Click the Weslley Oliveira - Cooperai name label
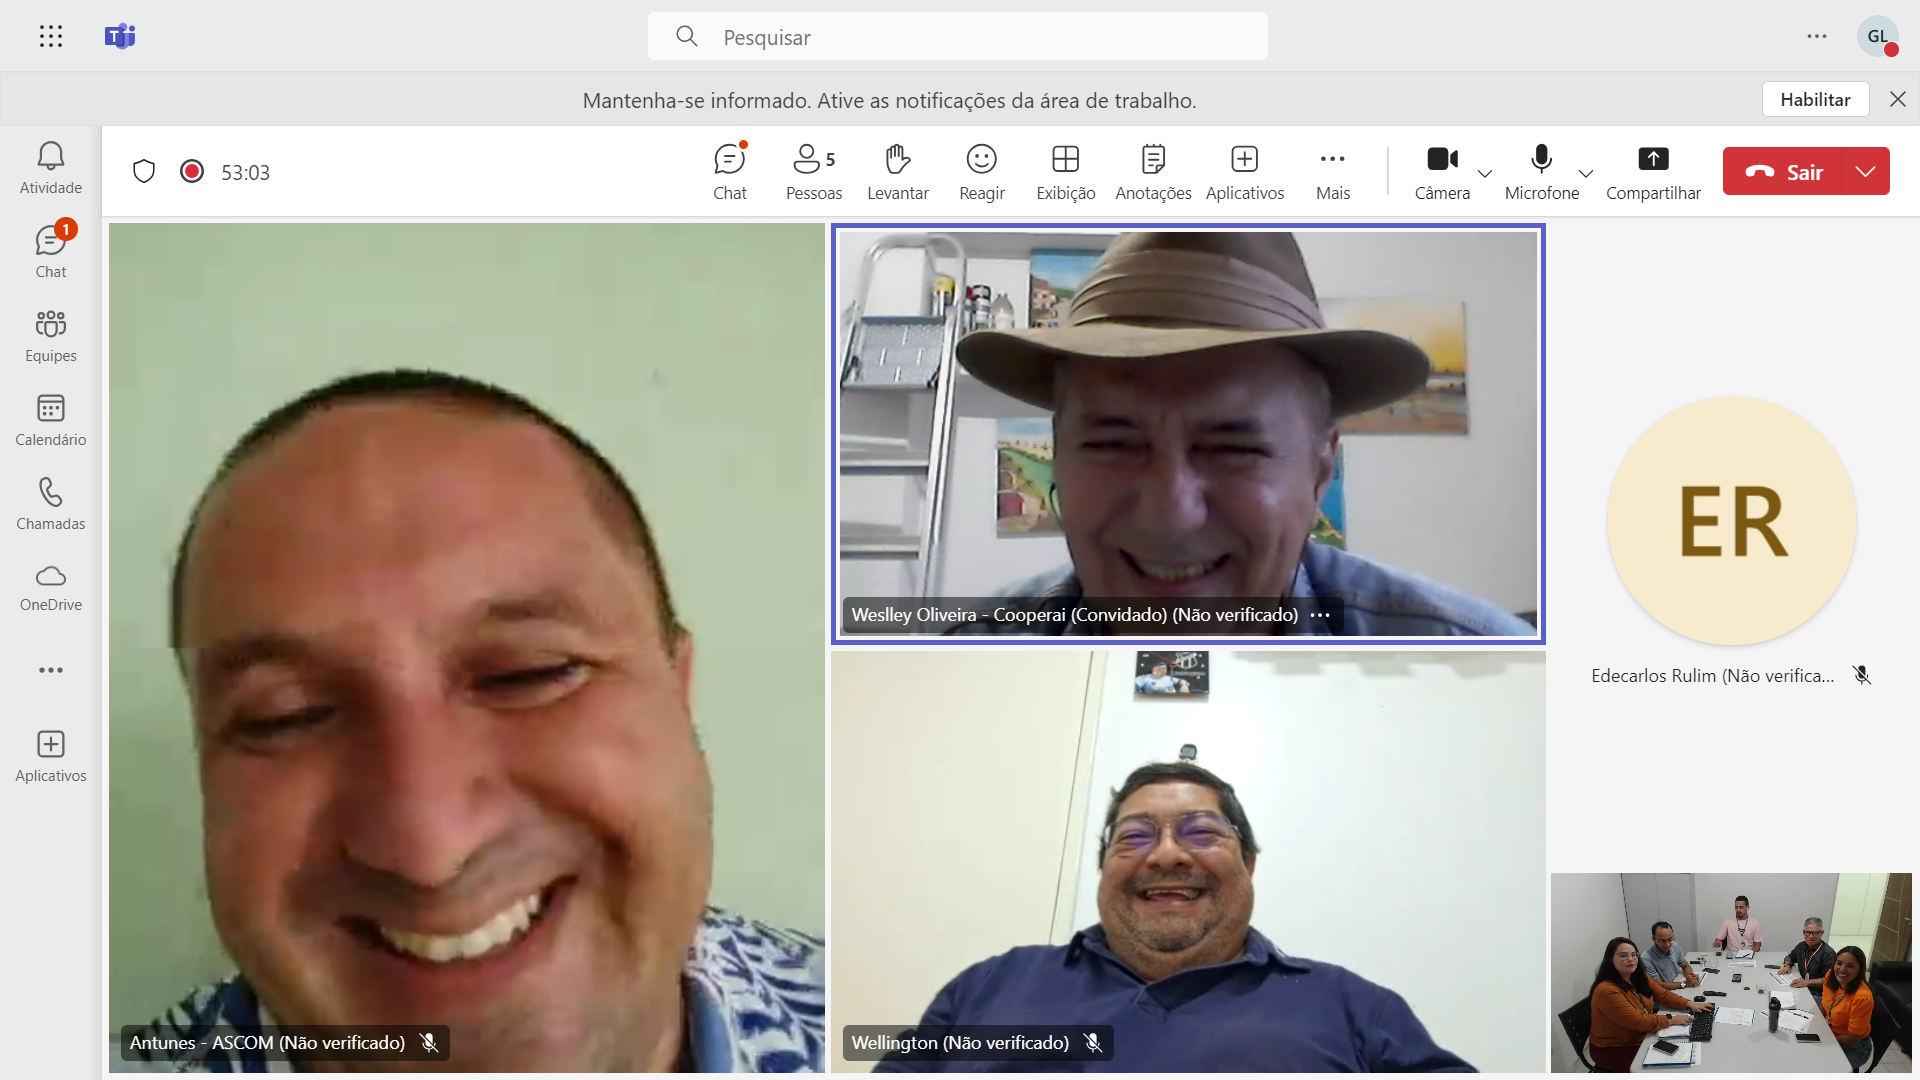Image resolution: width=1920 pixels, height=1080 pixels. coord(1074,615)
